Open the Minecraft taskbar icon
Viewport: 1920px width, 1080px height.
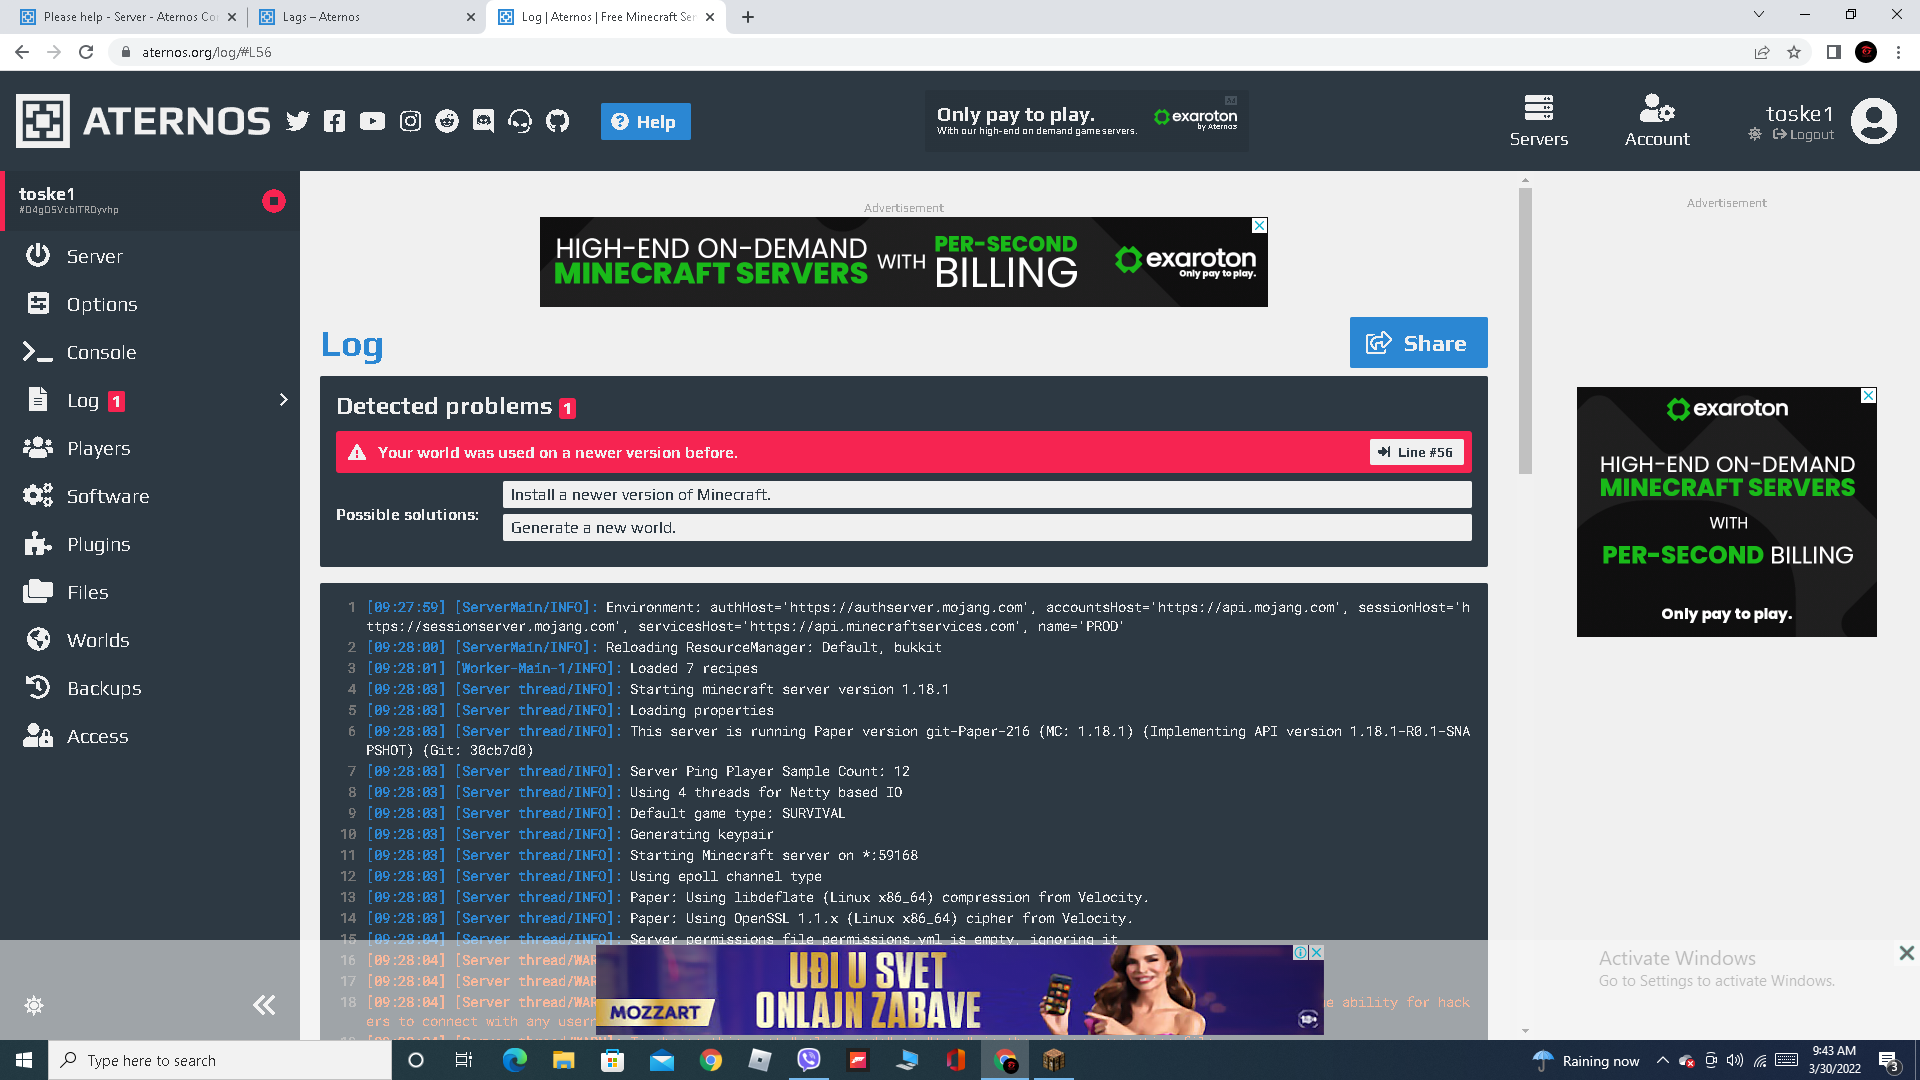[x=1054, y=1060]
